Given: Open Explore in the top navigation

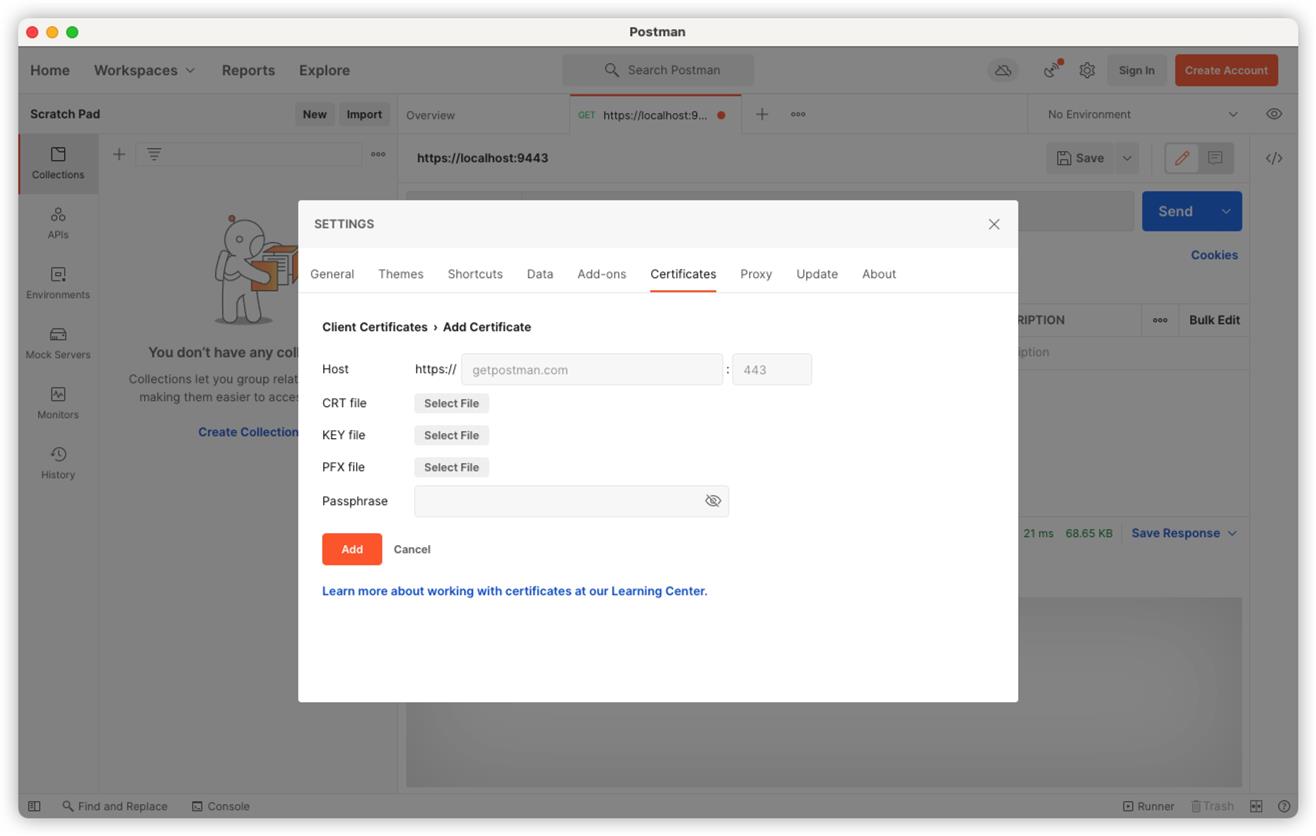Looking at the screenshot, I should coord(324,70).
